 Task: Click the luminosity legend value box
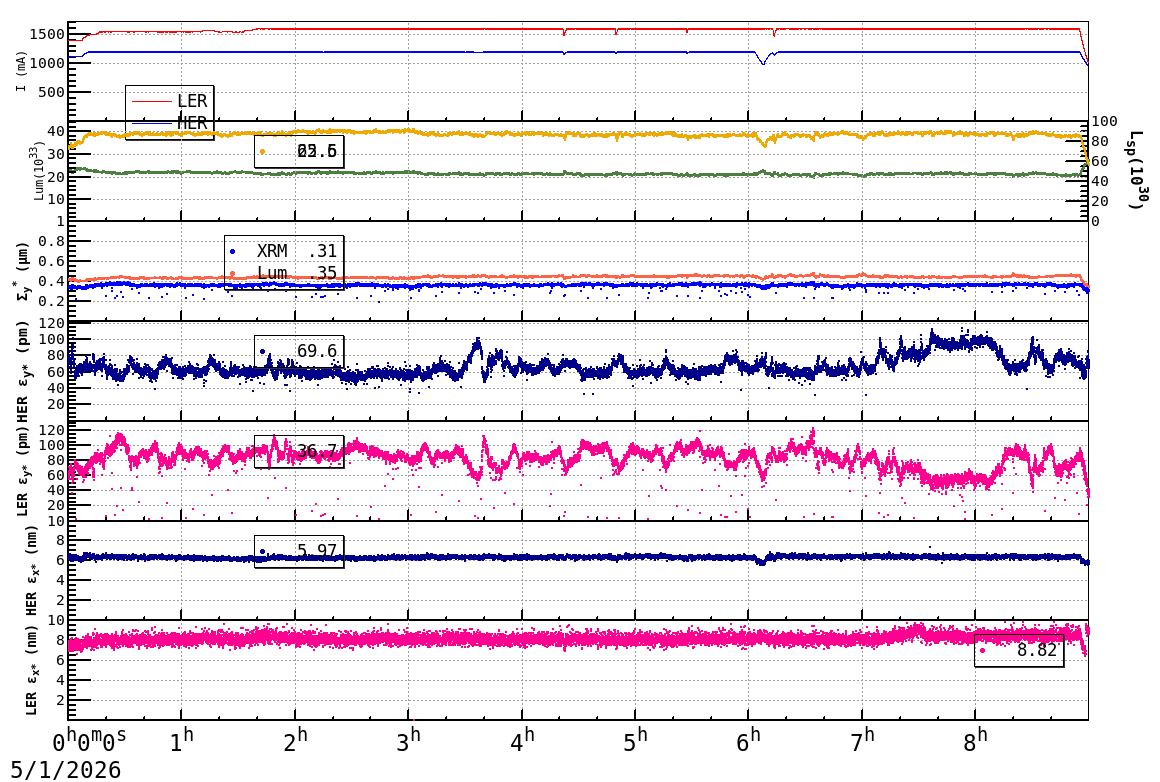(299, 152)
